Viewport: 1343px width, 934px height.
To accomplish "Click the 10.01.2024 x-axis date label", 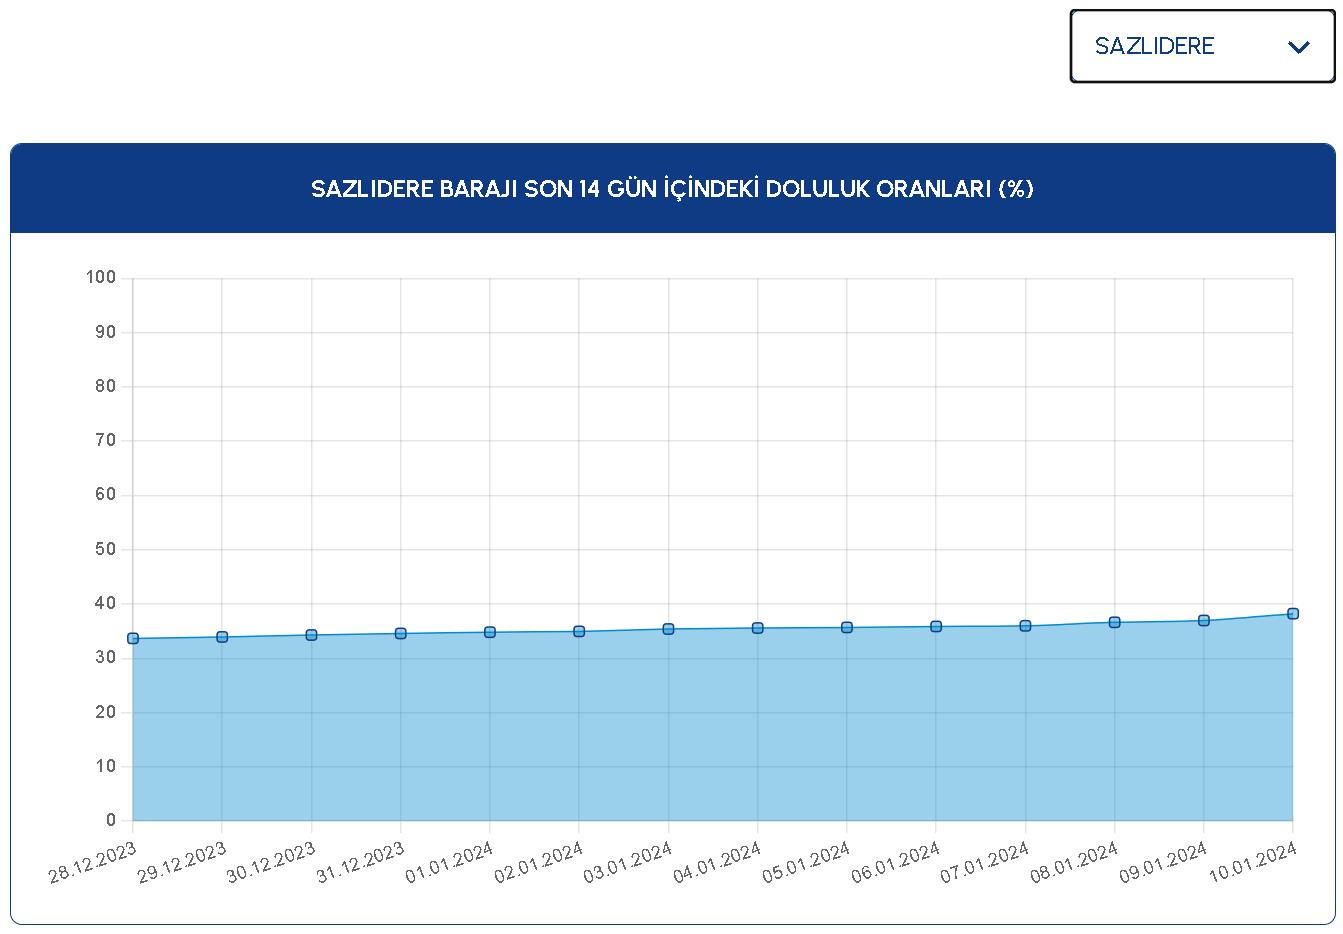I will coord(1253,862).
